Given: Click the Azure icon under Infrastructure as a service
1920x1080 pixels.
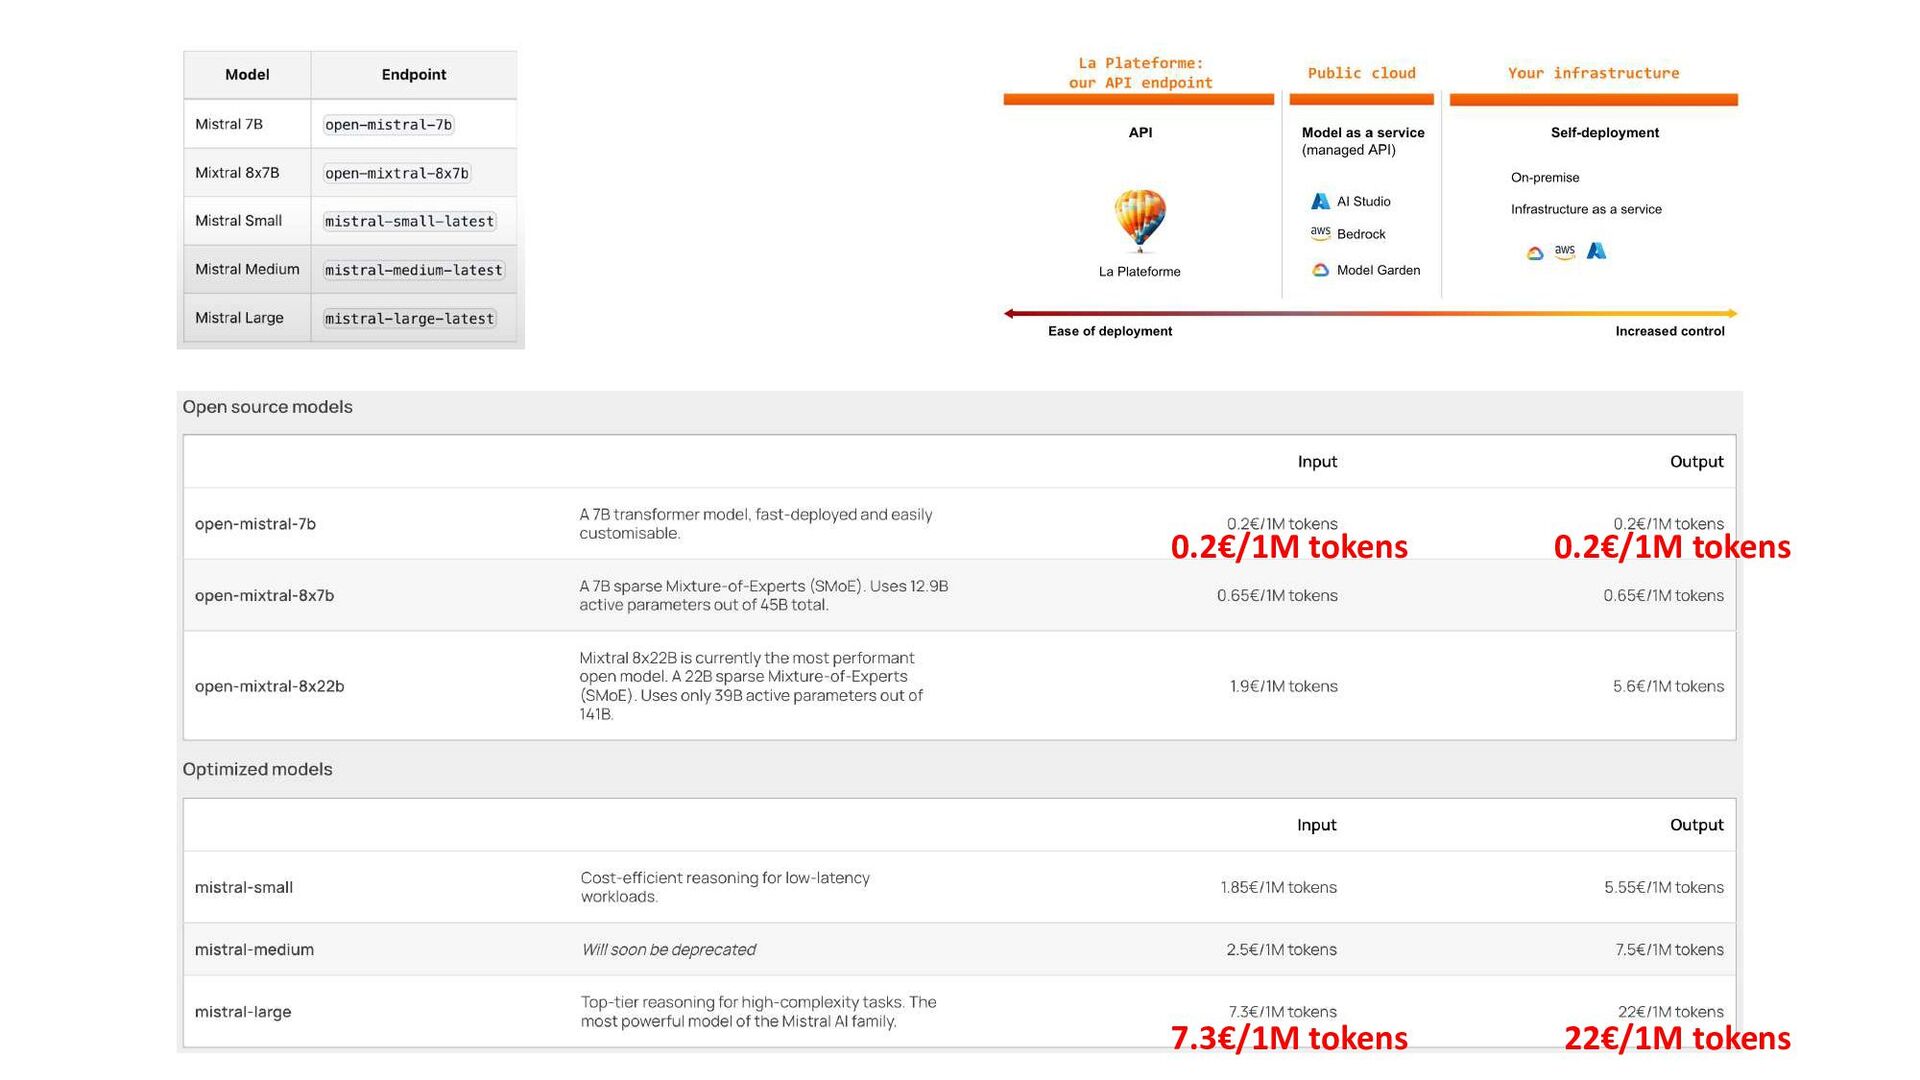Looking at the screenshot, I should [x=1597, y=250].
